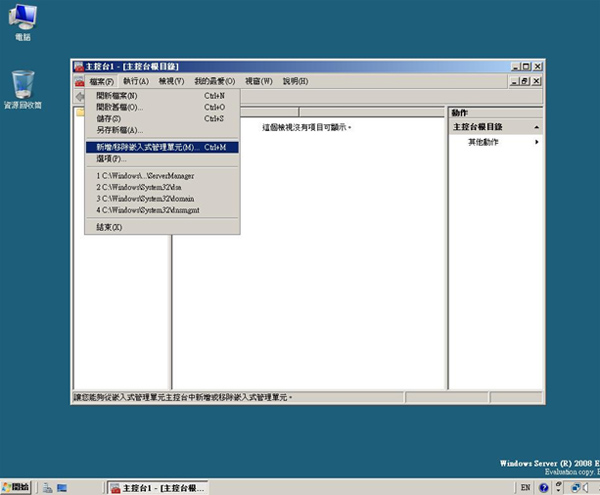Open the 電腦 desktop icon
The image size is (600, 495).
(x=22, y=20)
